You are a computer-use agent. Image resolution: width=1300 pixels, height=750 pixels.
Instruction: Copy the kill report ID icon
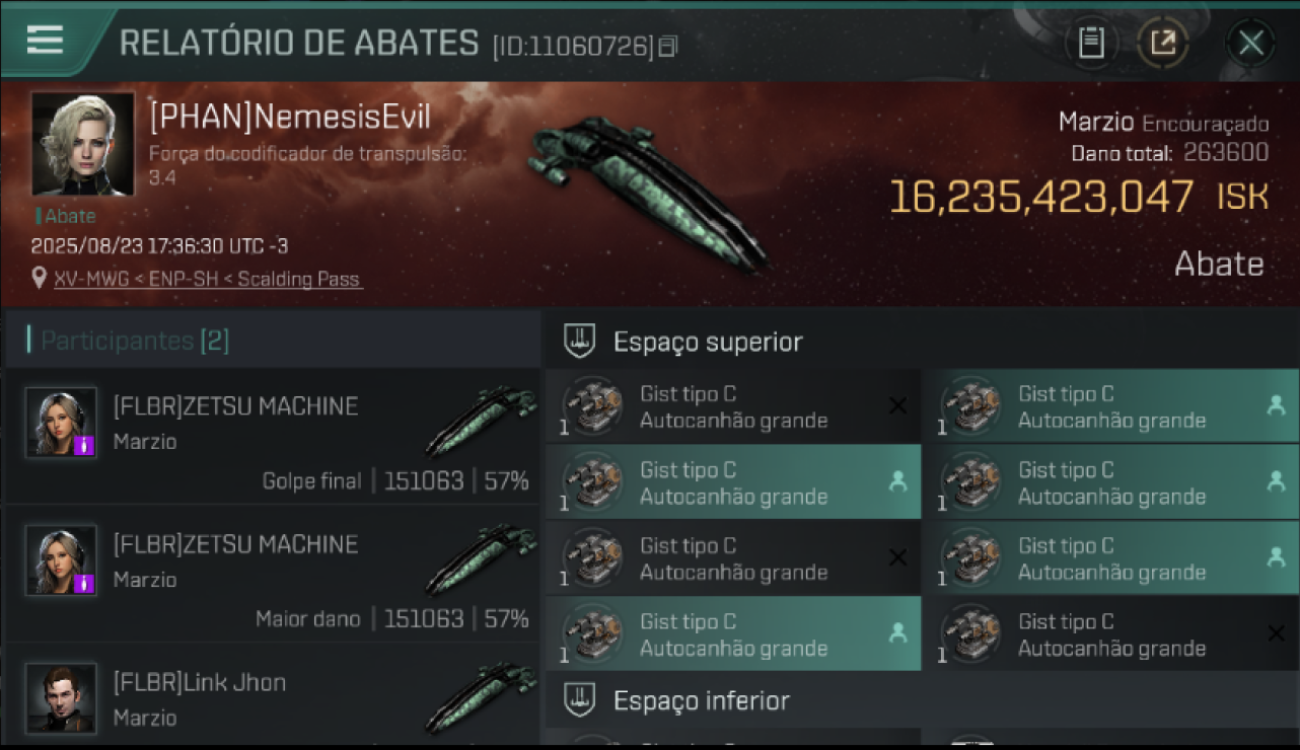[x=668, y=45]
